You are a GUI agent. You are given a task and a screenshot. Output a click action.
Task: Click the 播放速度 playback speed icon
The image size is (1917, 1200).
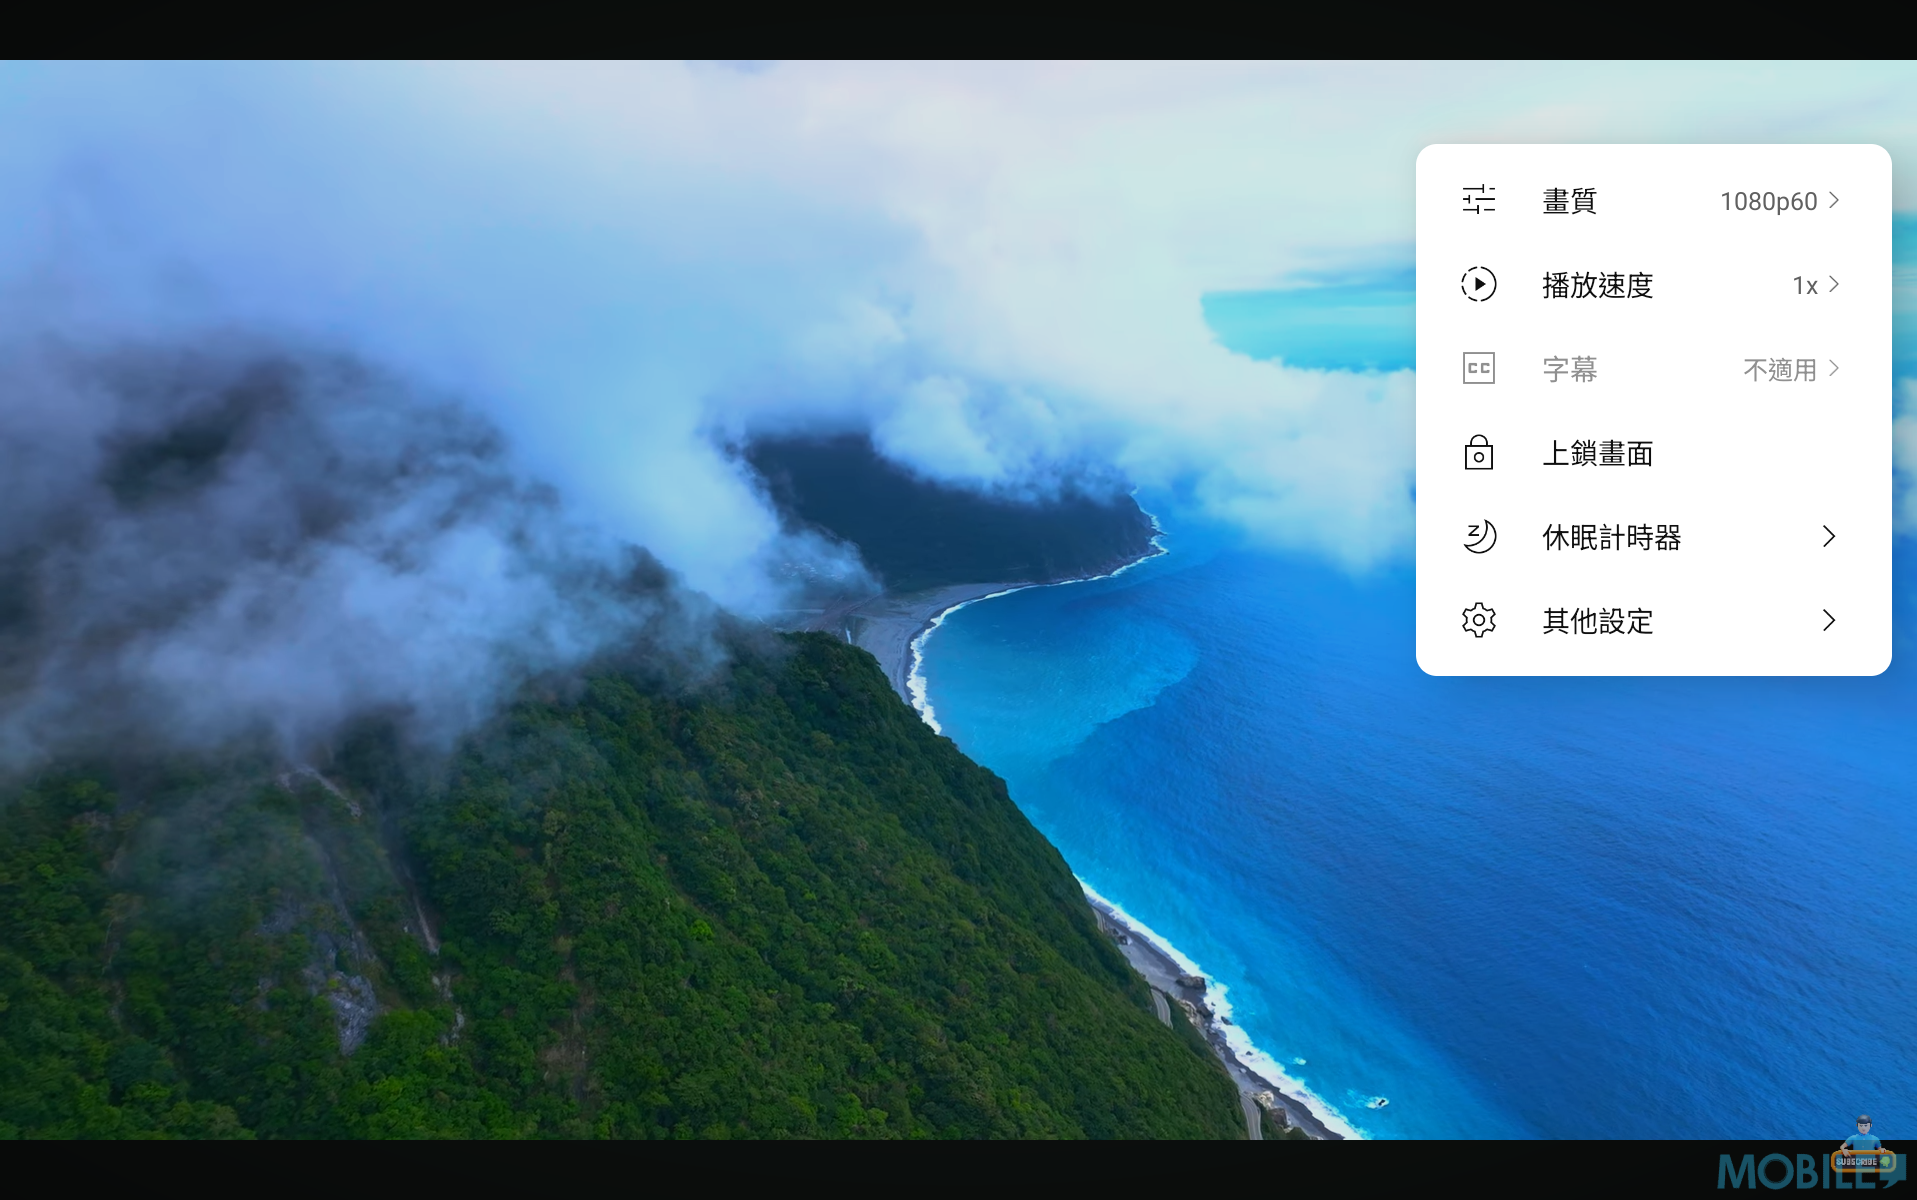tap(1478, 284)
